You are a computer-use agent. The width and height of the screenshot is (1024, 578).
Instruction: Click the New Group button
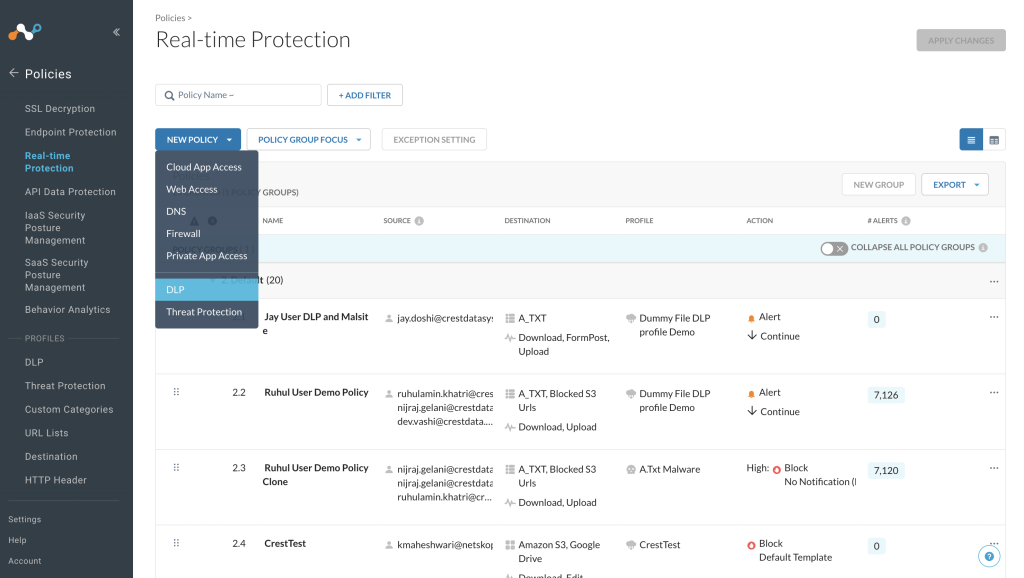[878, 185]
